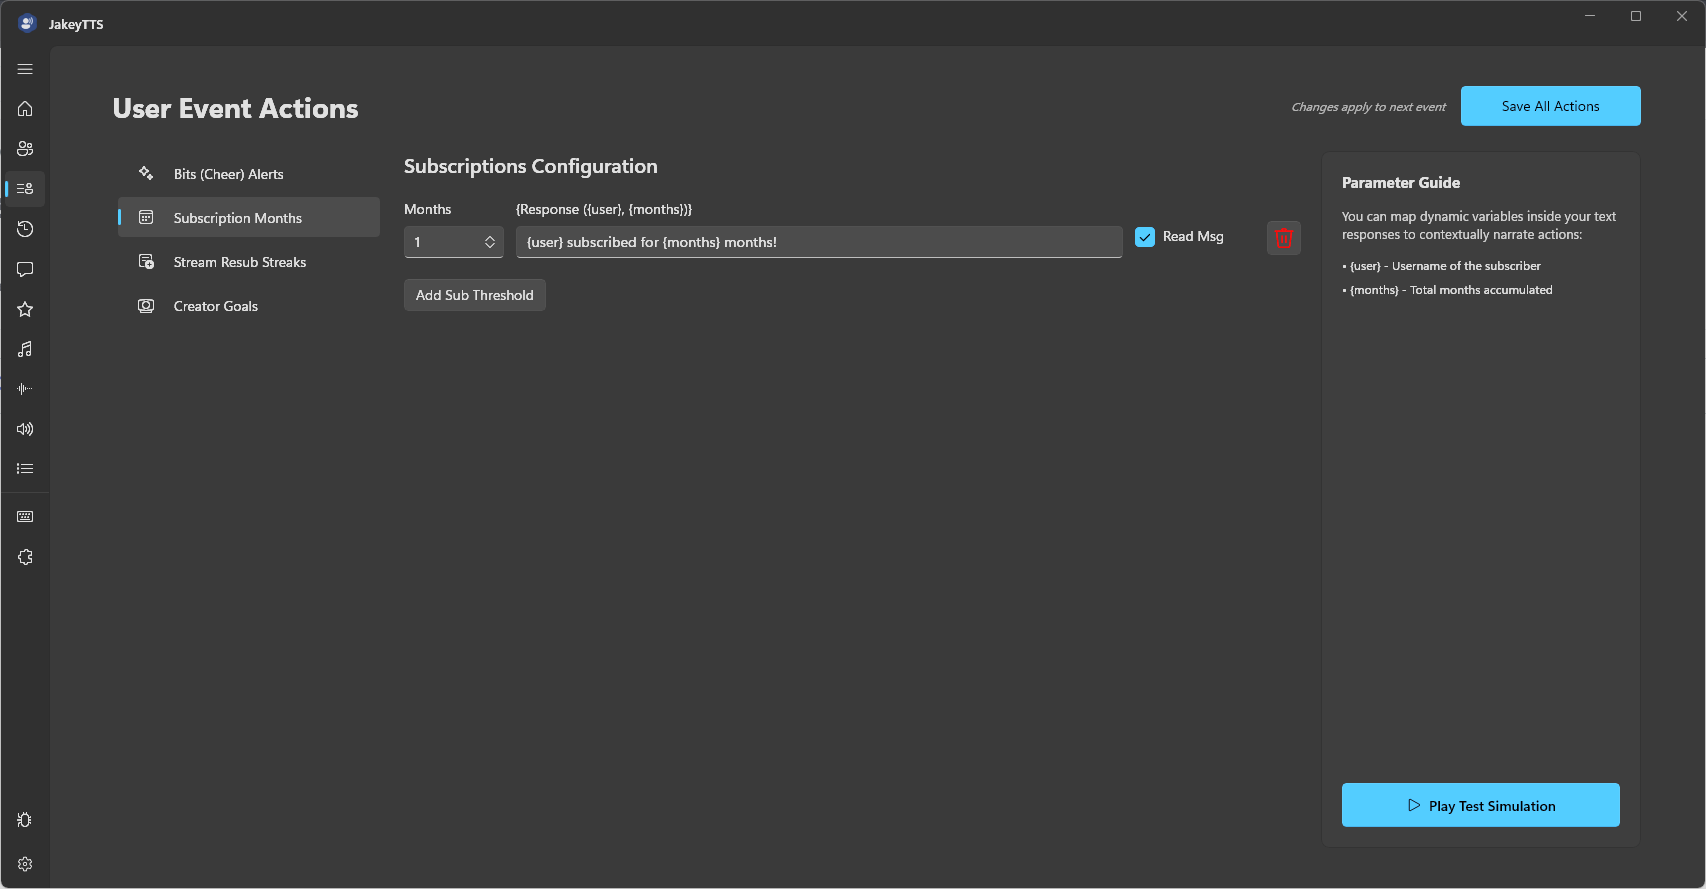This screenshot has height=889, width=1706.
Task: Click the '{user} - Username of the subscriber' line
Action: coord(1442,266)
